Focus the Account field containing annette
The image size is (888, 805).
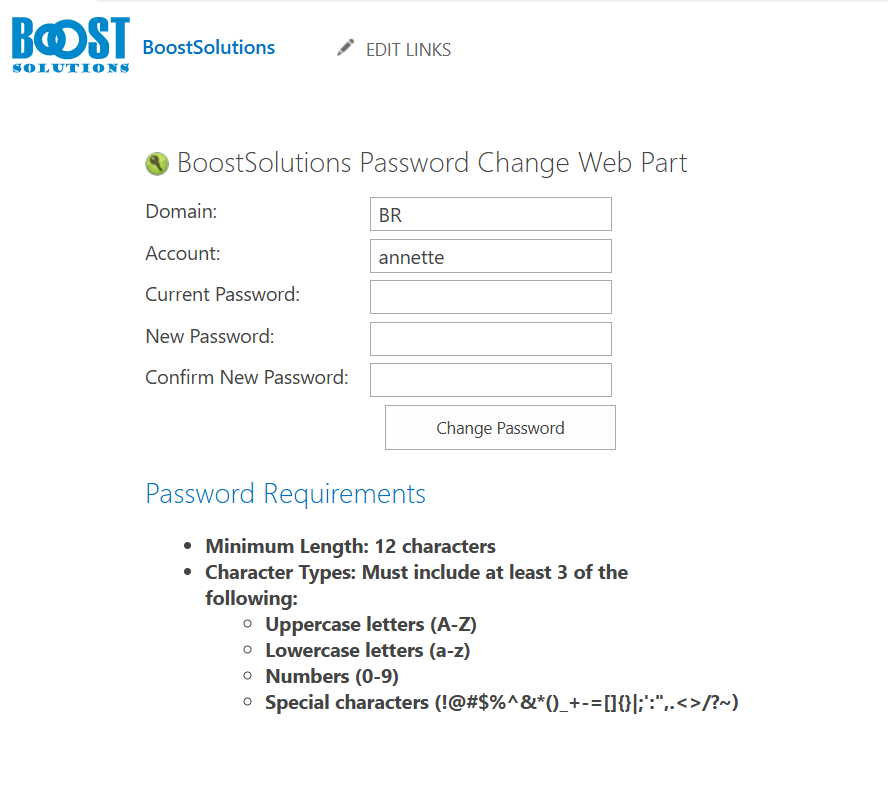point(490,256)
